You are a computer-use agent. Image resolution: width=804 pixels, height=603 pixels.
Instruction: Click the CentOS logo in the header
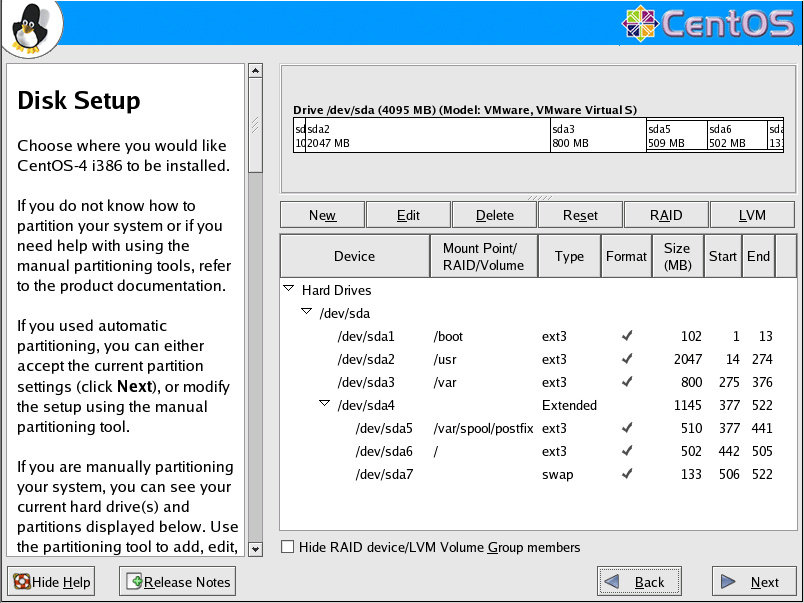708,24
